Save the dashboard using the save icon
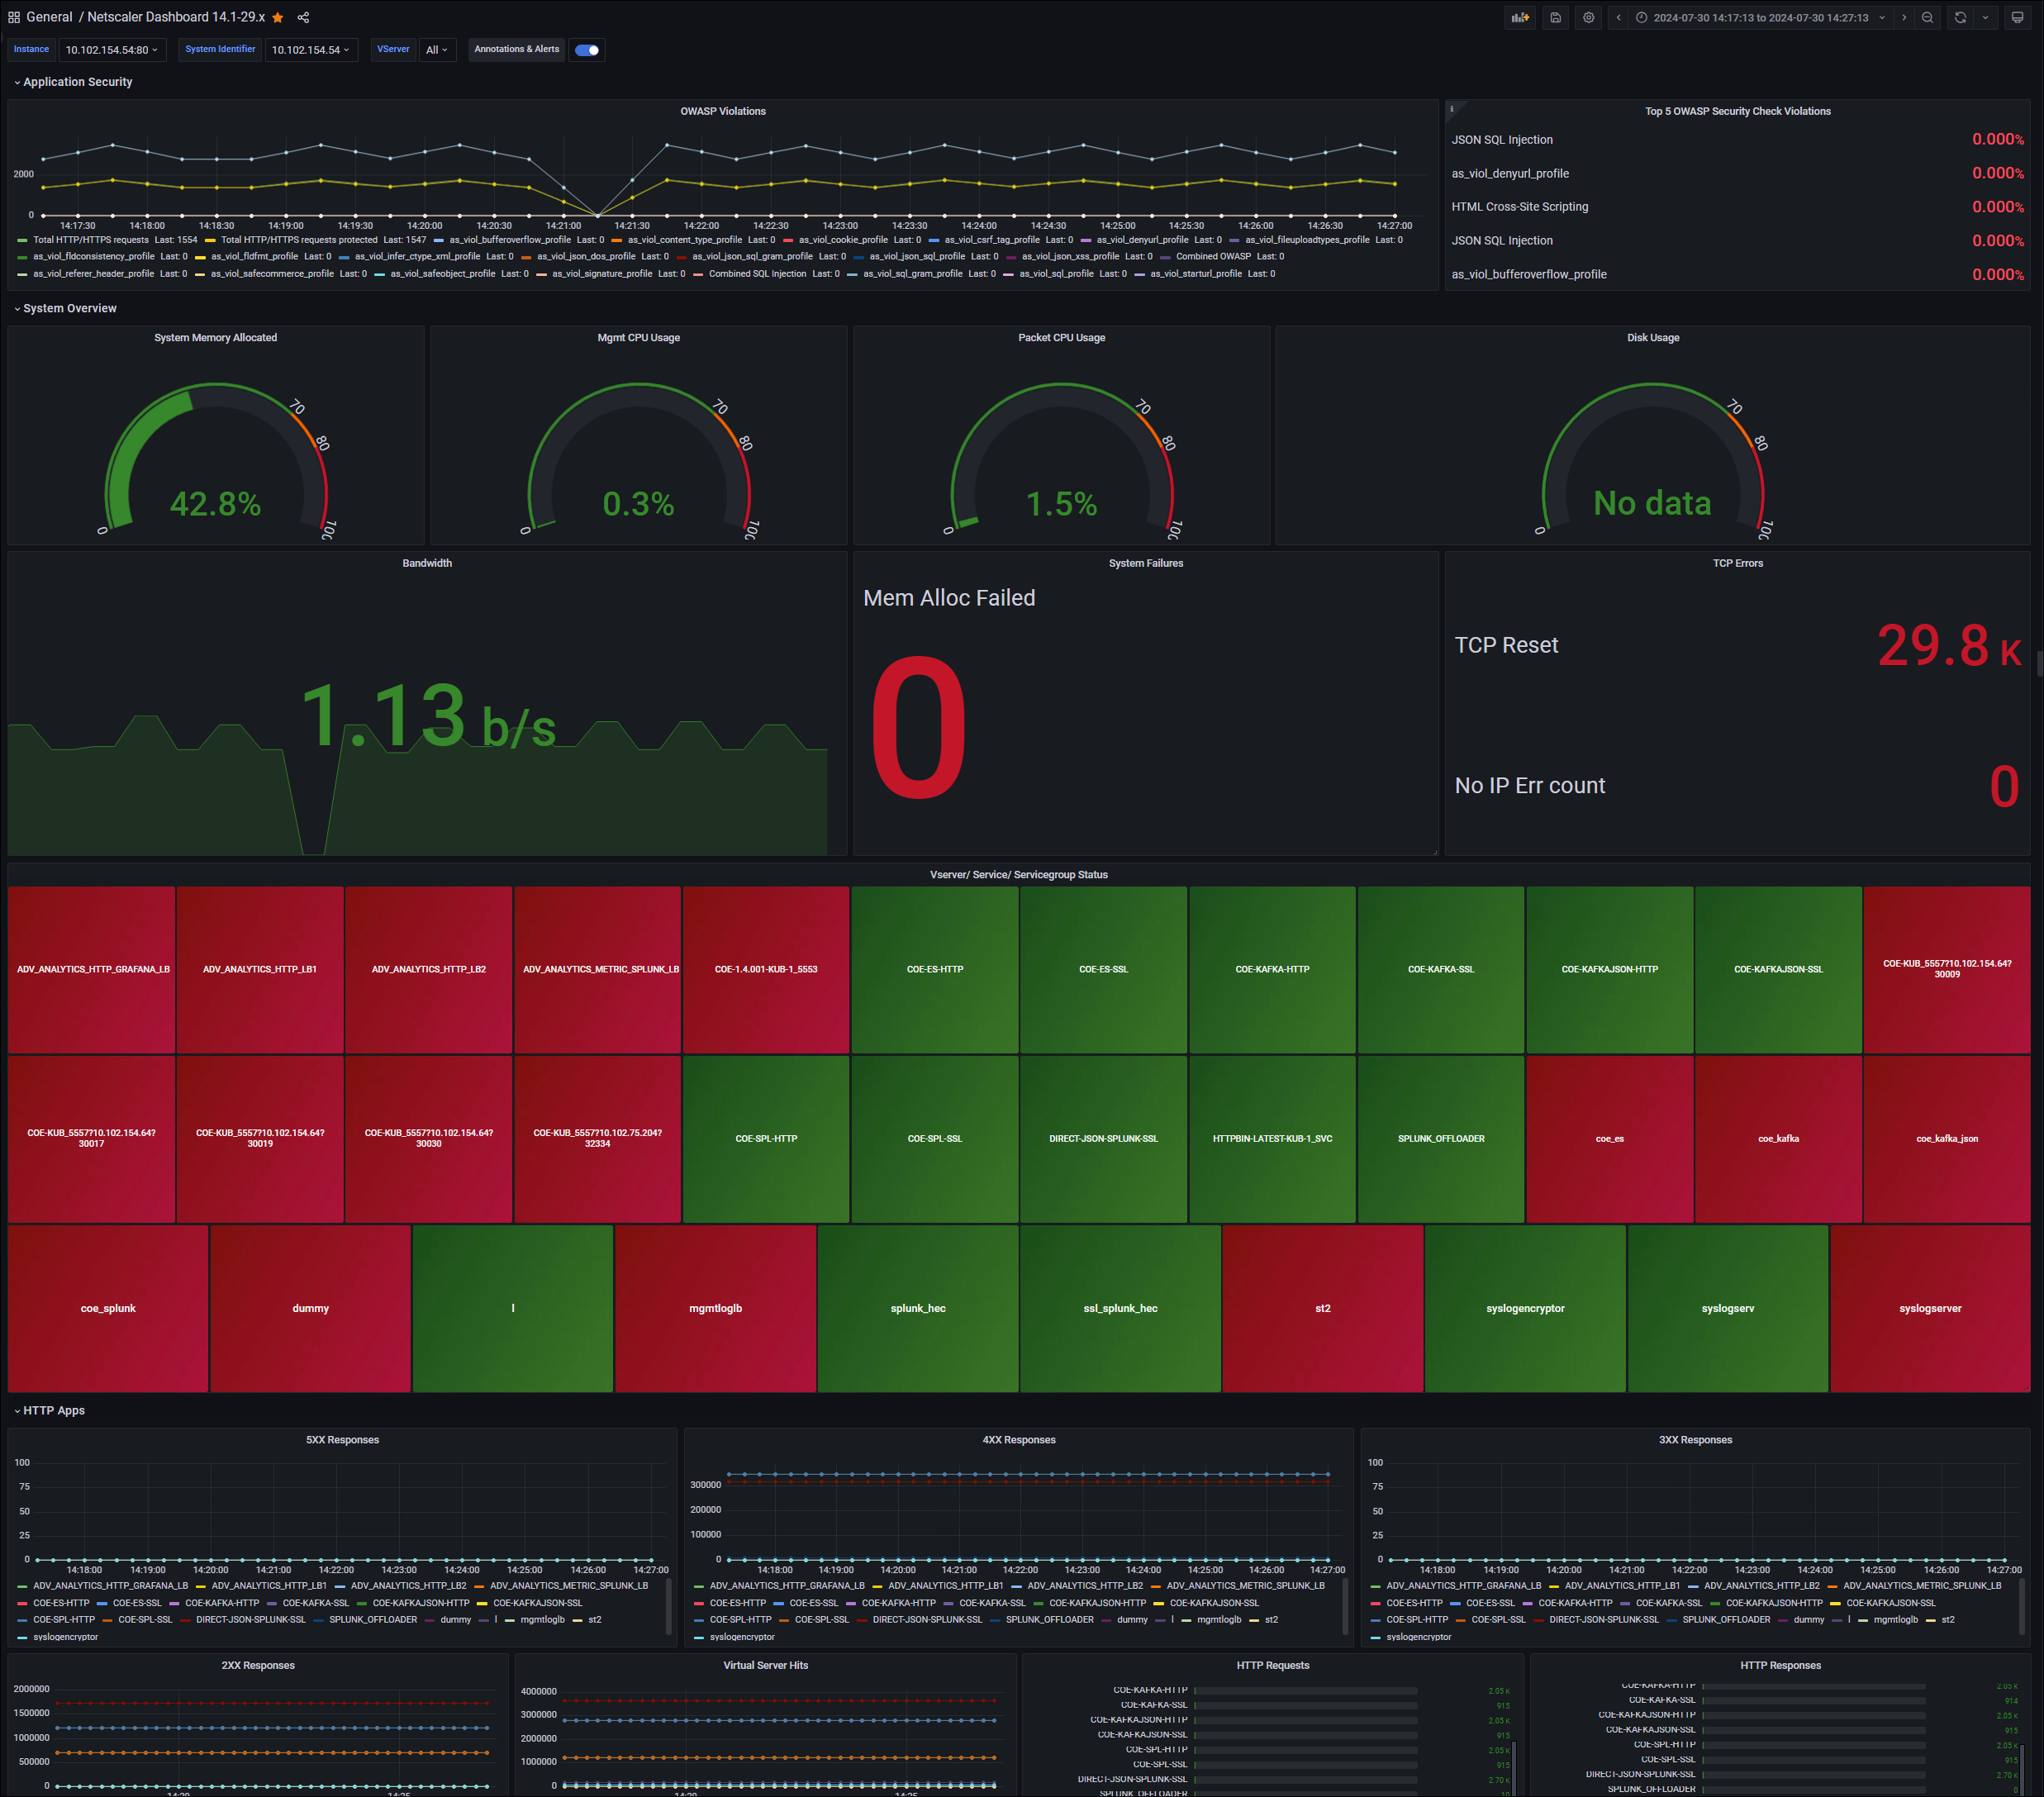This screenshot has width=2044, height=1797. [x=1555, y=17]
